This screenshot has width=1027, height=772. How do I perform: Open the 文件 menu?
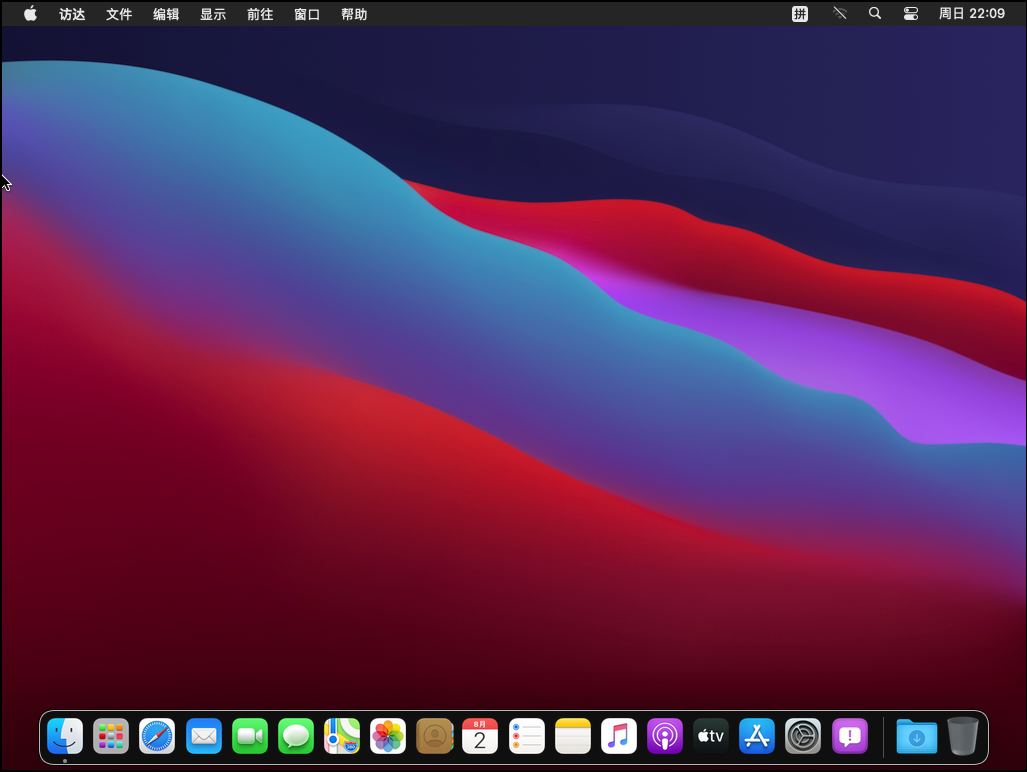[119, 14]
